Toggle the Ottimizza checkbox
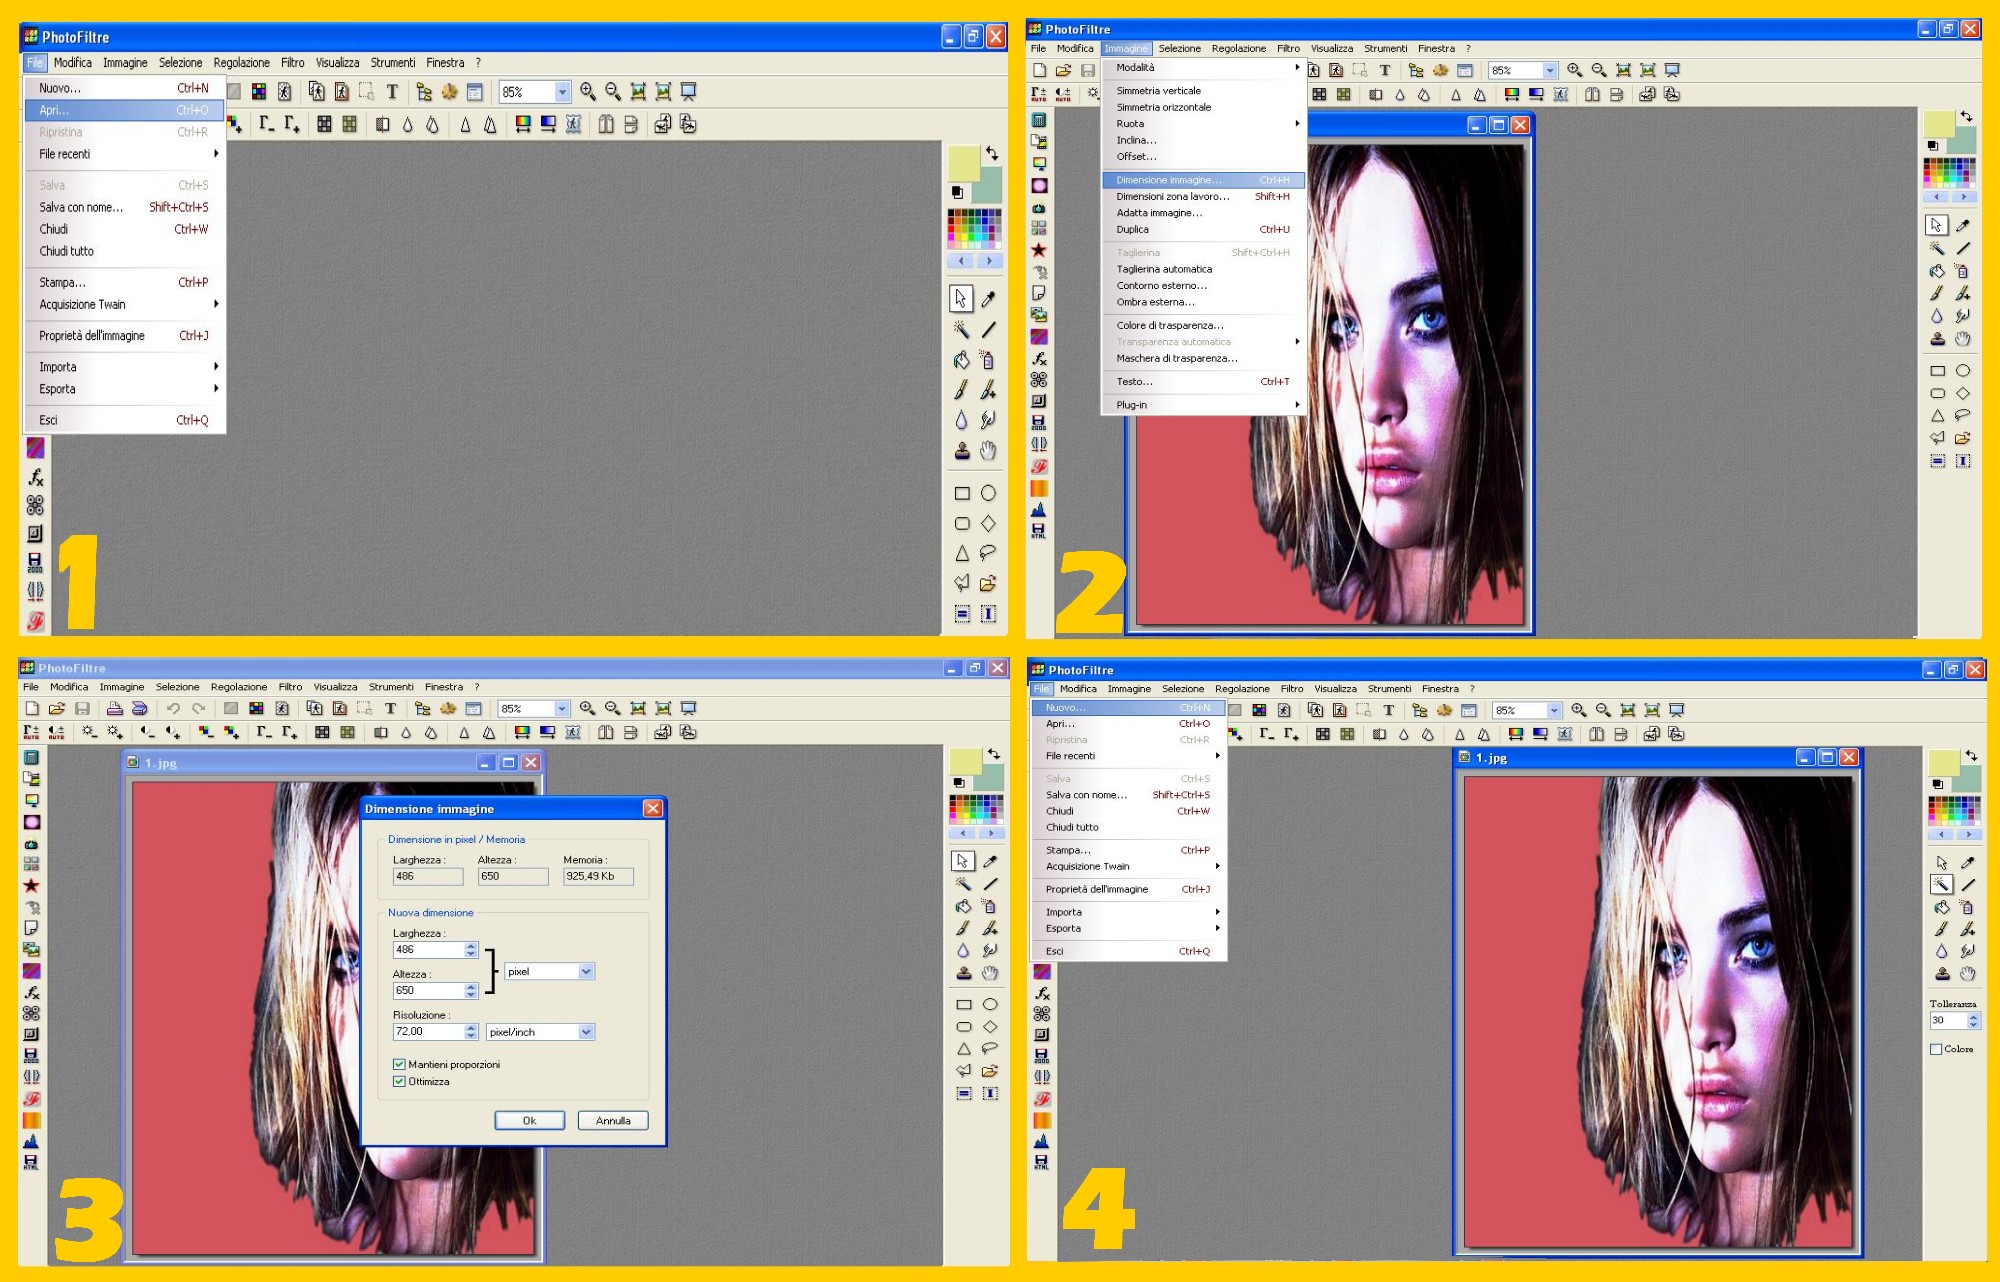The height and width of the screenshot is (1282, 2000). pos(399,1081)
